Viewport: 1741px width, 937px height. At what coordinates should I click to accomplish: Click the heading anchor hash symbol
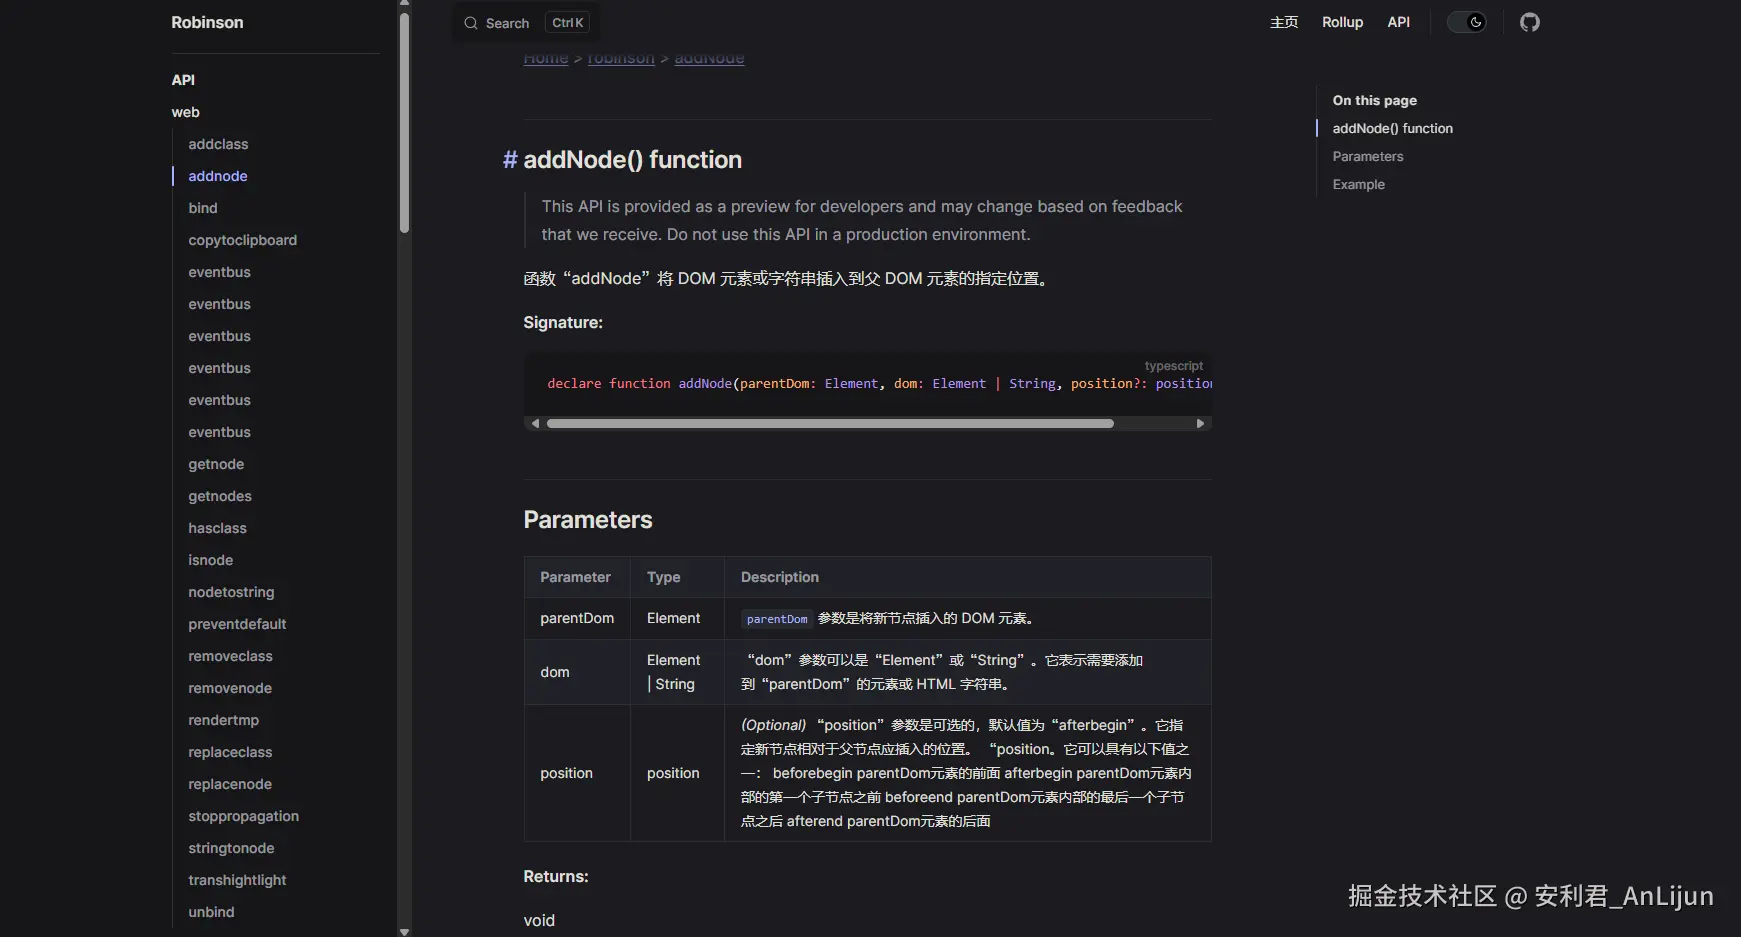tap(509, 160)
